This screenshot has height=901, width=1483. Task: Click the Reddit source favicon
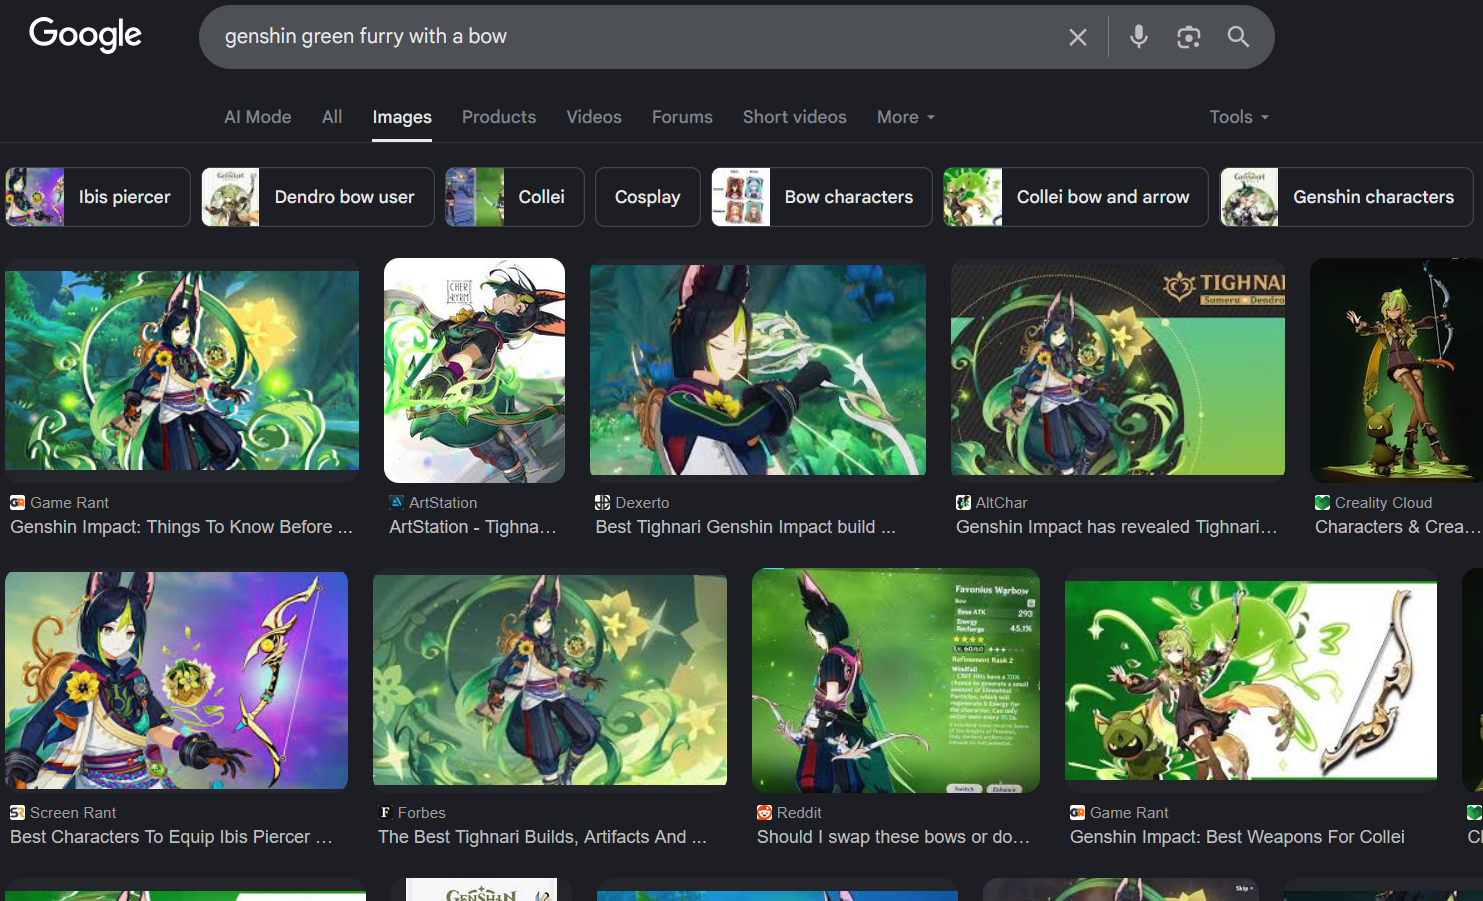pyautogui.click(x=764, y=813)
